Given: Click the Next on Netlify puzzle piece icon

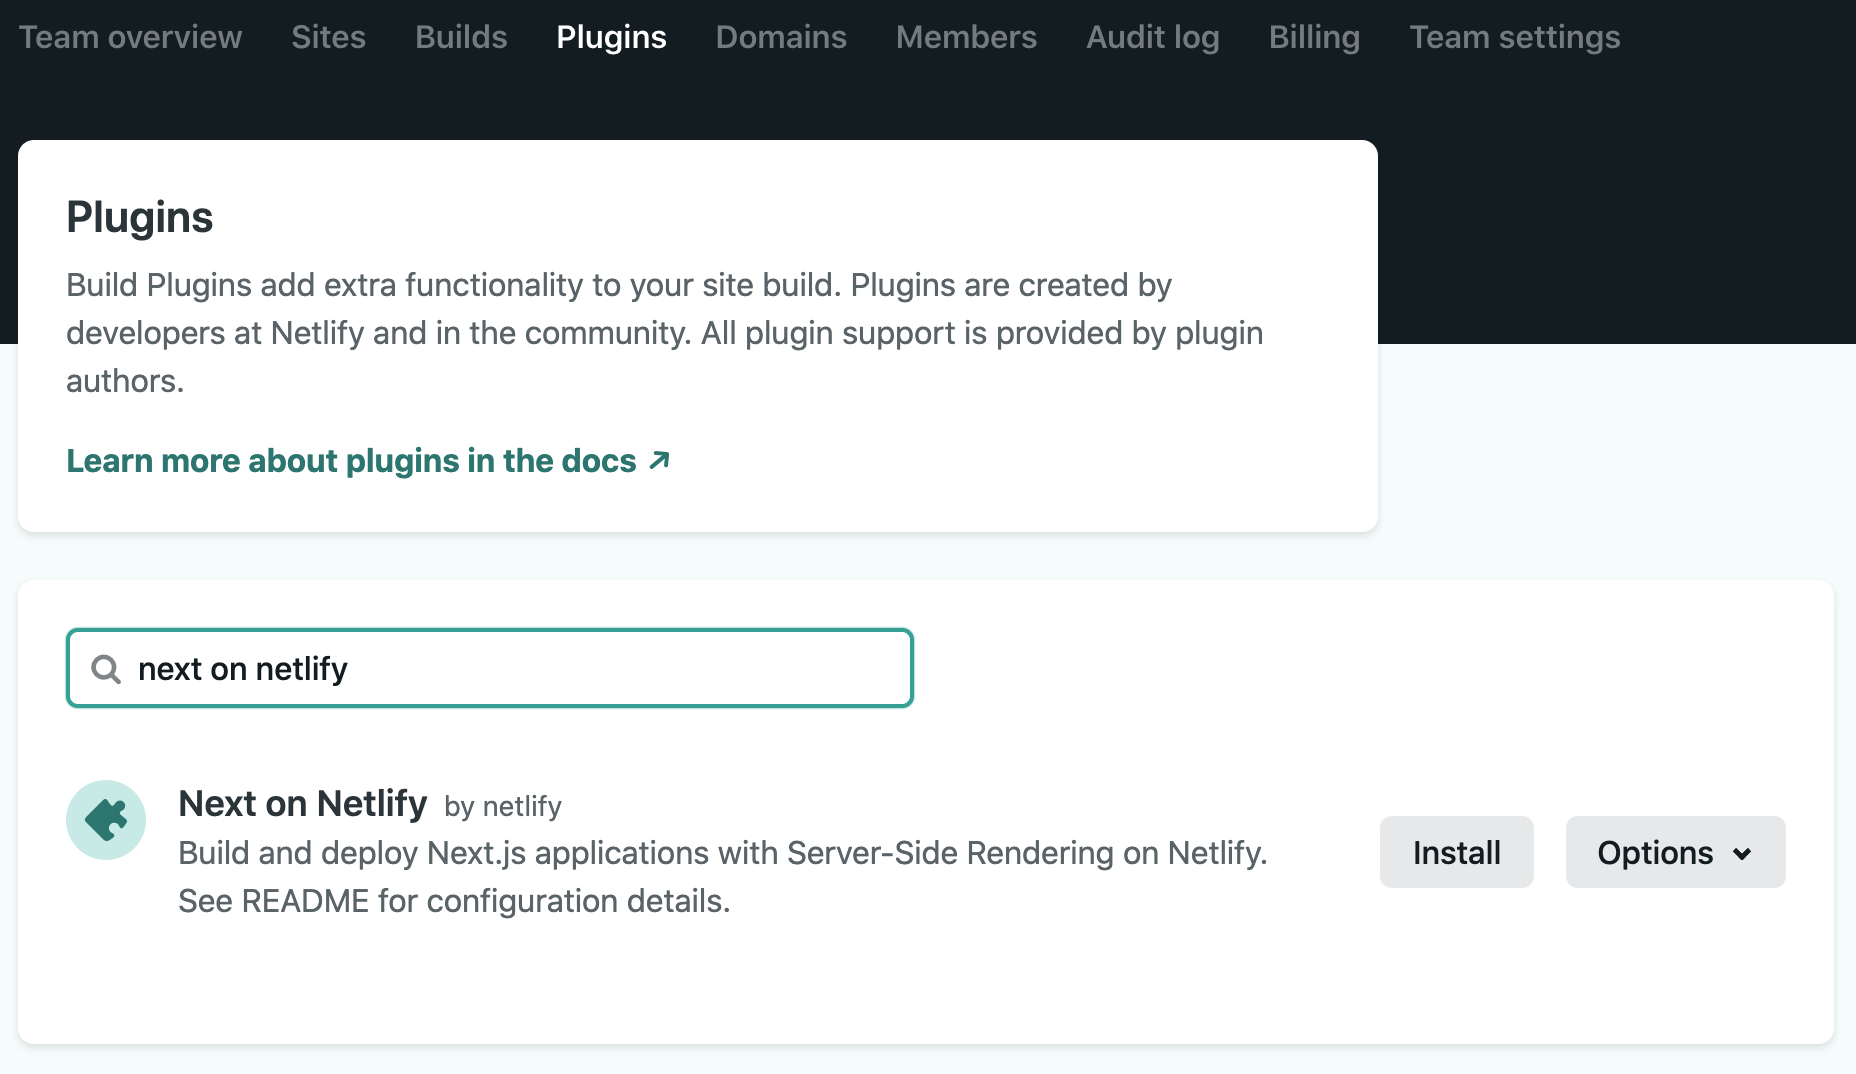Looking at the screenshot, I should 106,819.
